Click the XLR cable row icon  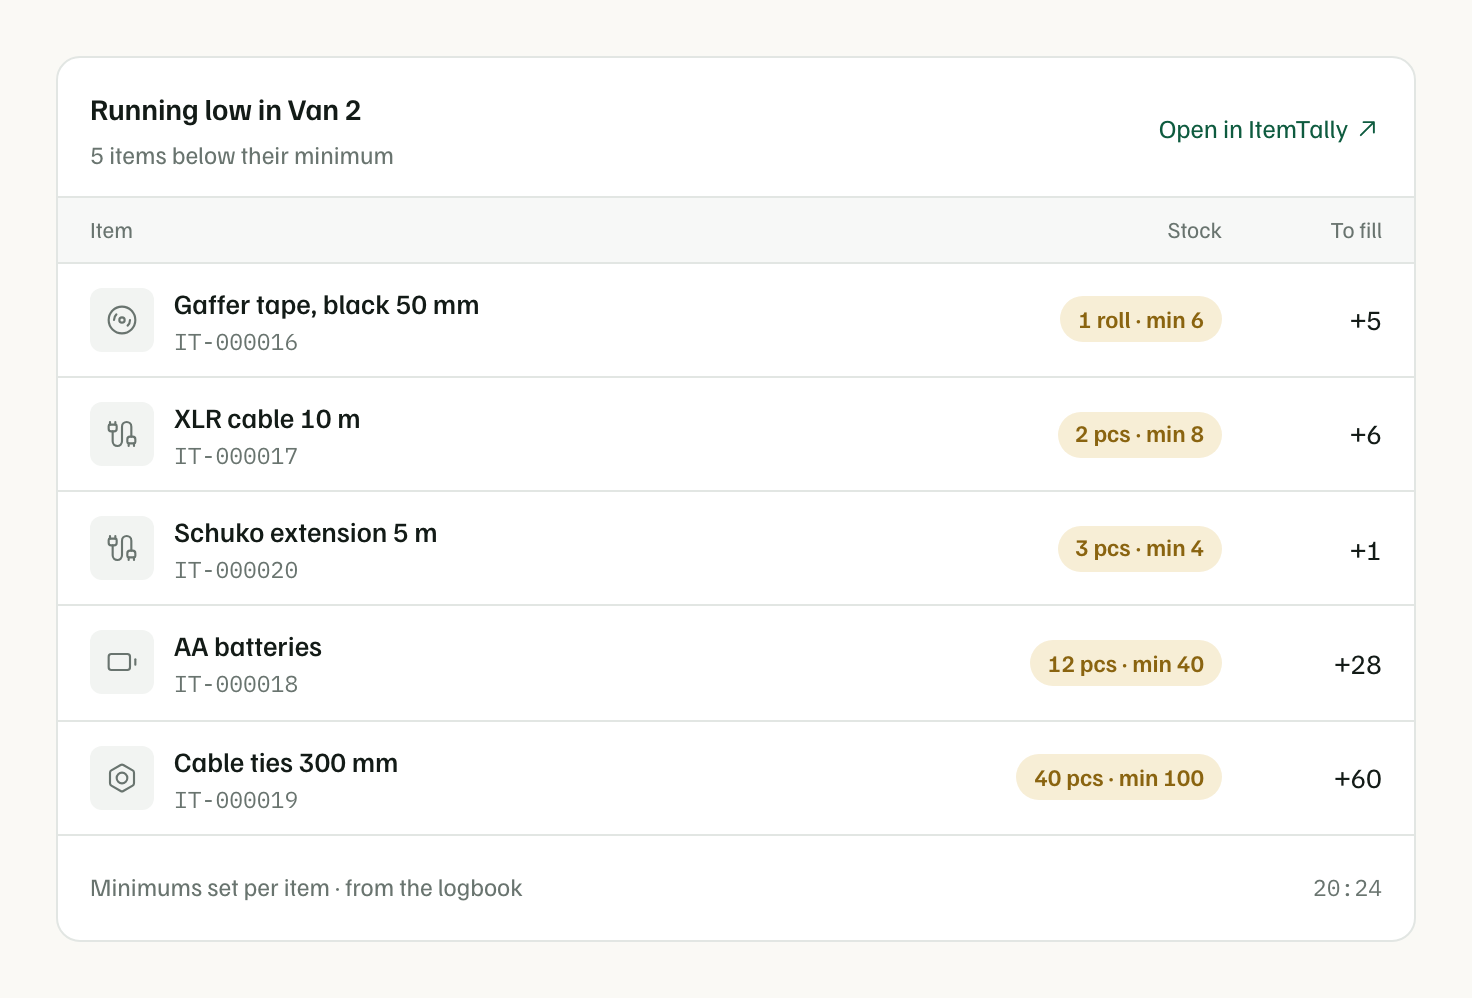(122, 434)
